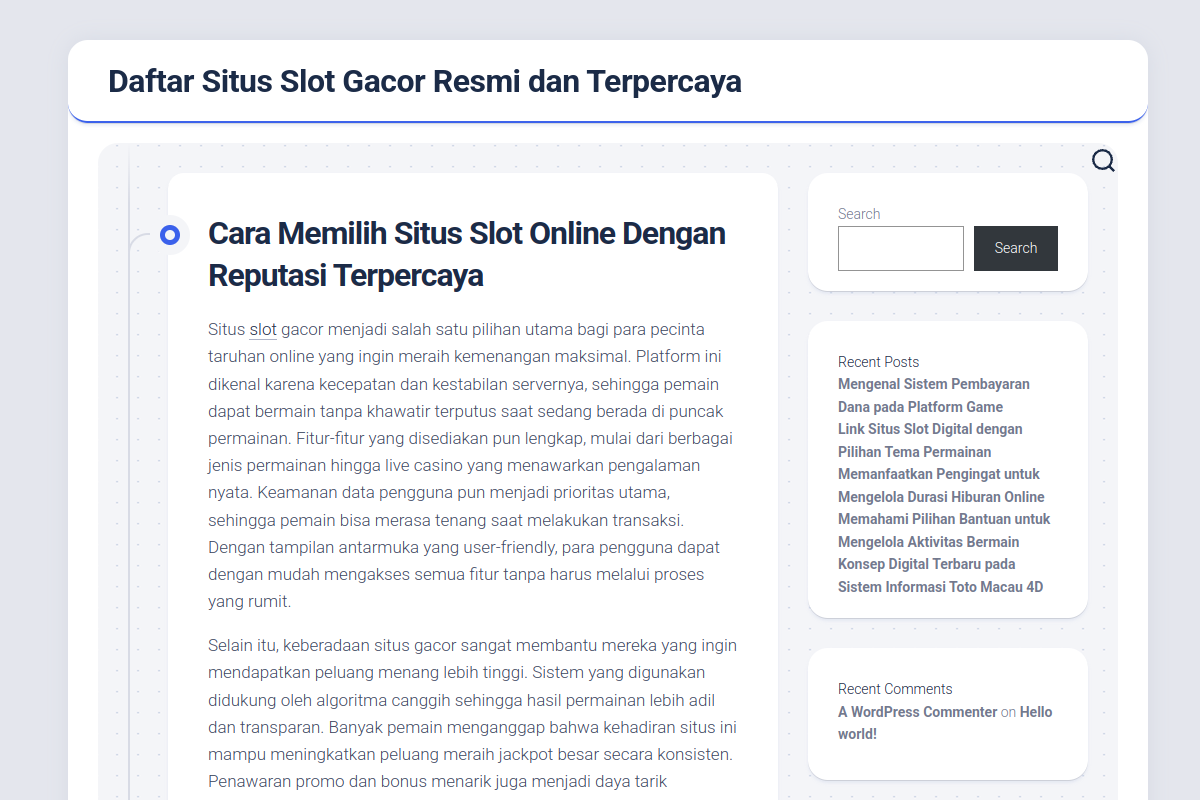The image size is (1200, 800).
Task: Click the blue timeline marker beside the post title
Action: 170,235
